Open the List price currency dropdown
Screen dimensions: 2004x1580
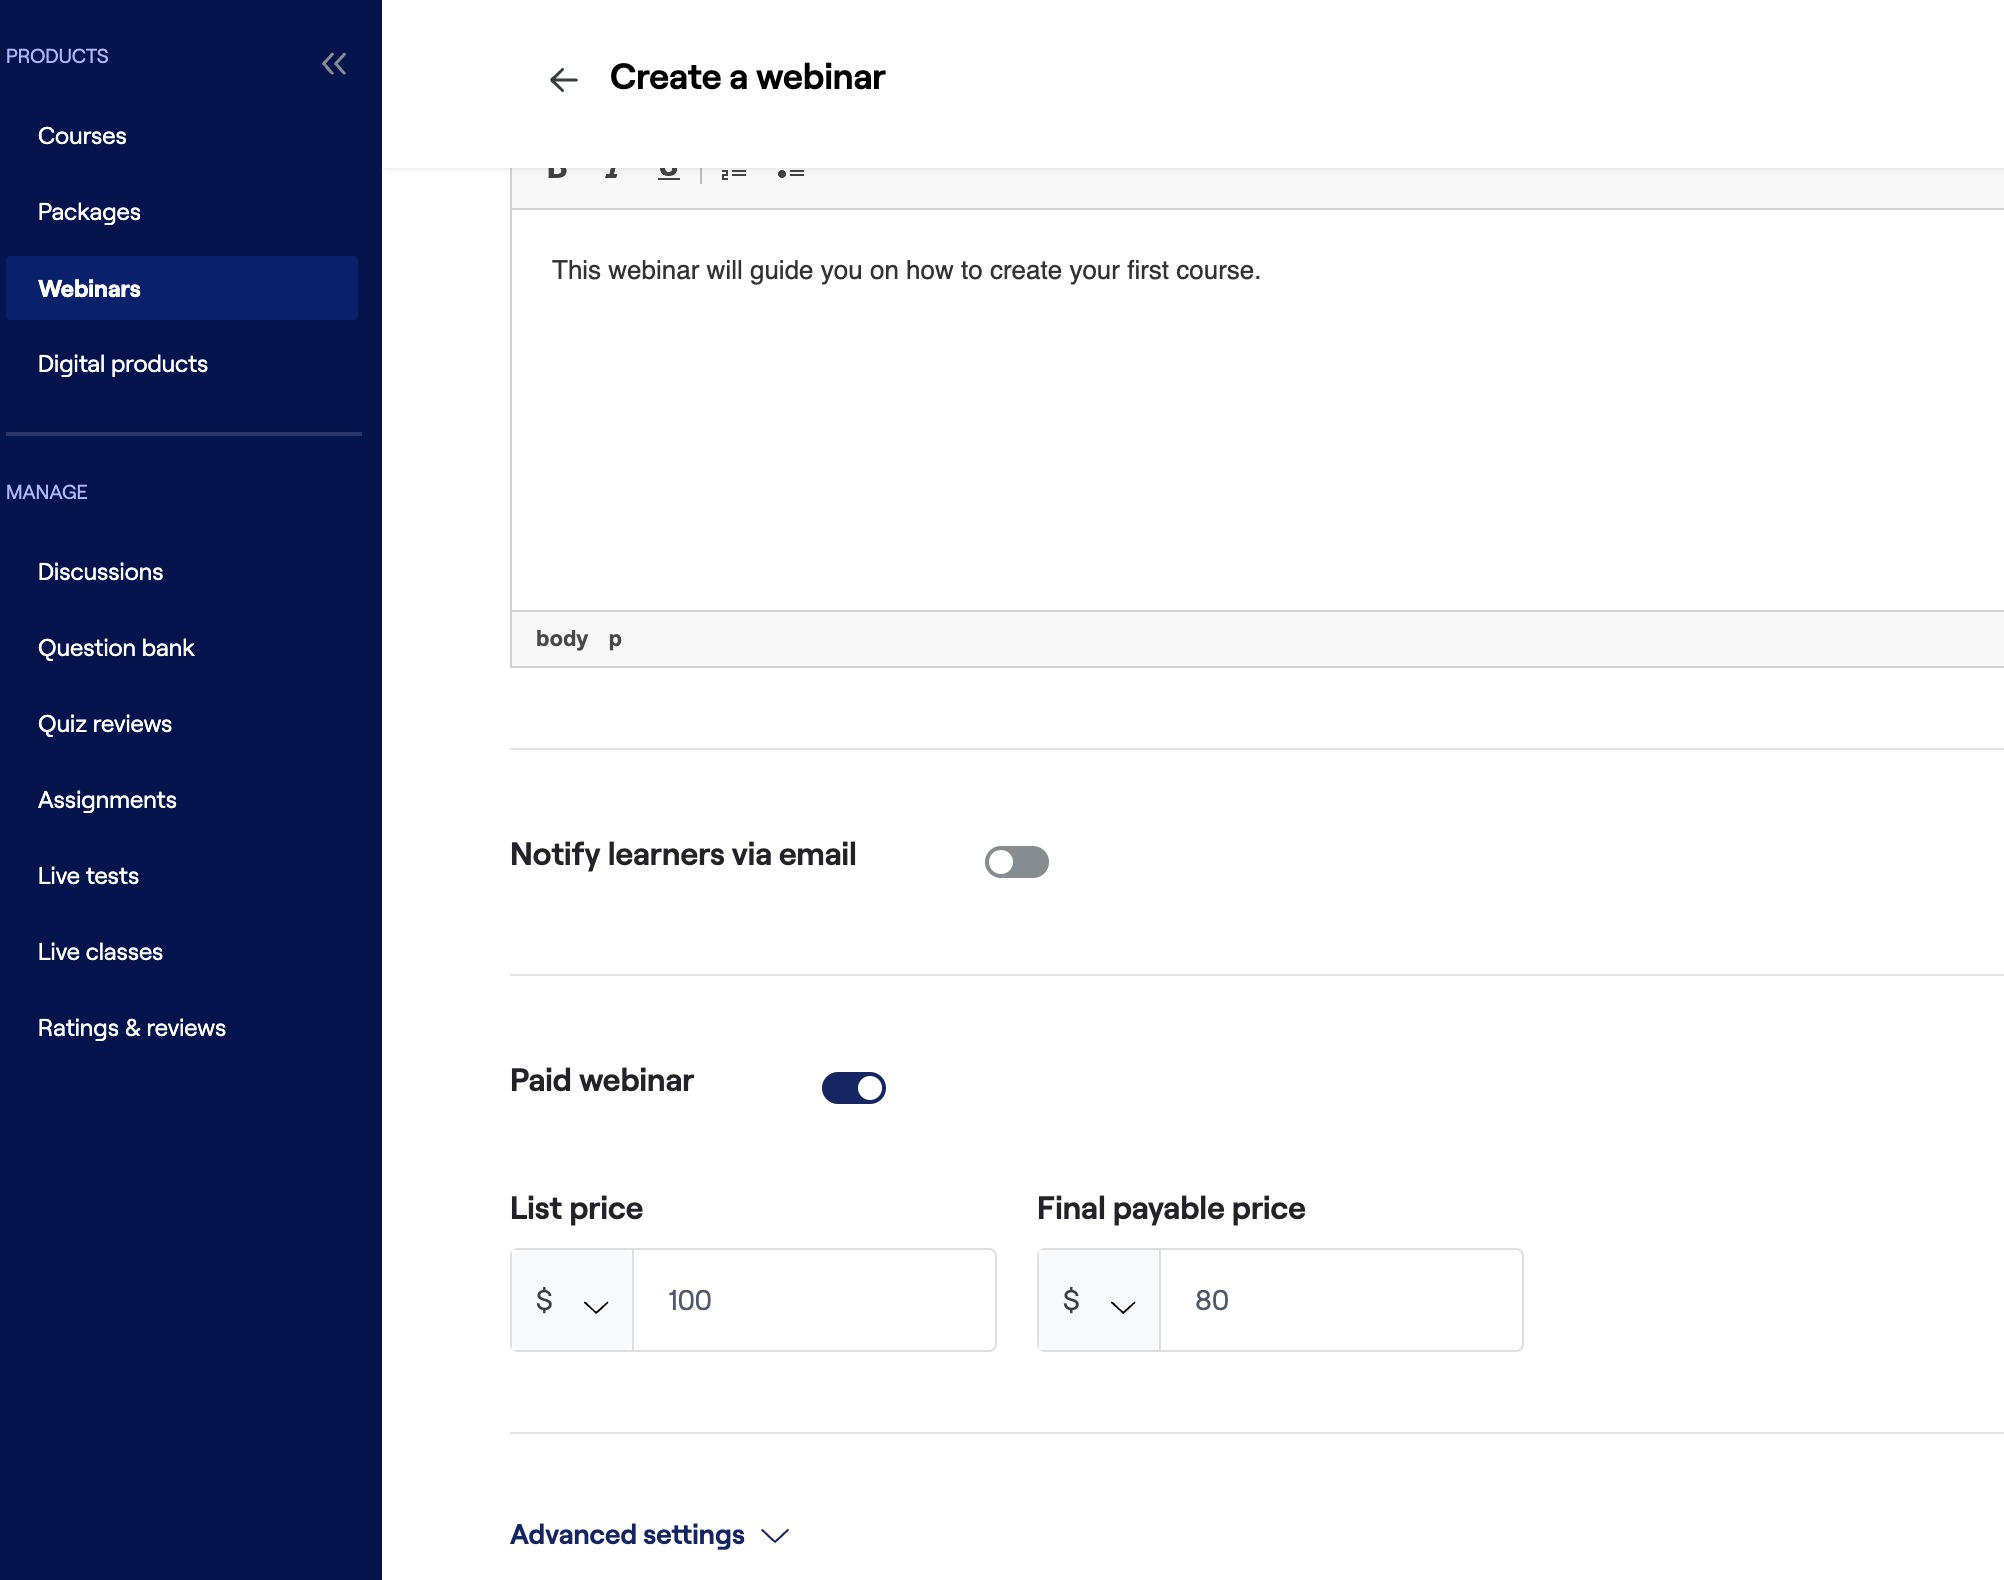click(x=572, y=1301)
